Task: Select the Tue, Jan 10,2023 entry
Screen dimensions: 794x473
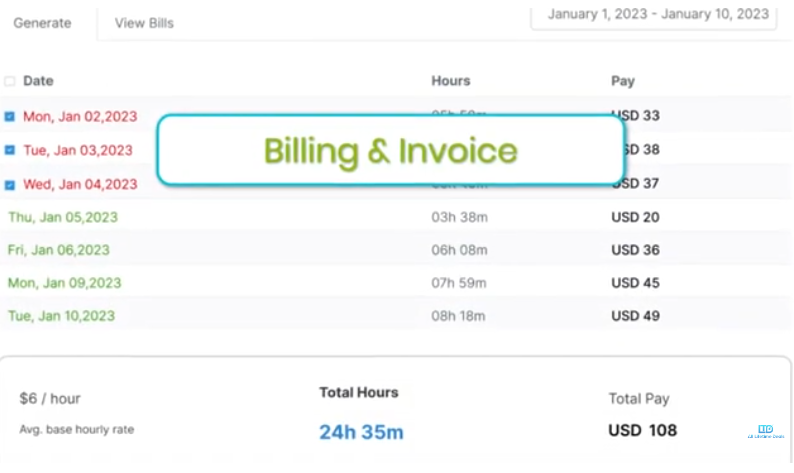Action: (x=61, y=316)
